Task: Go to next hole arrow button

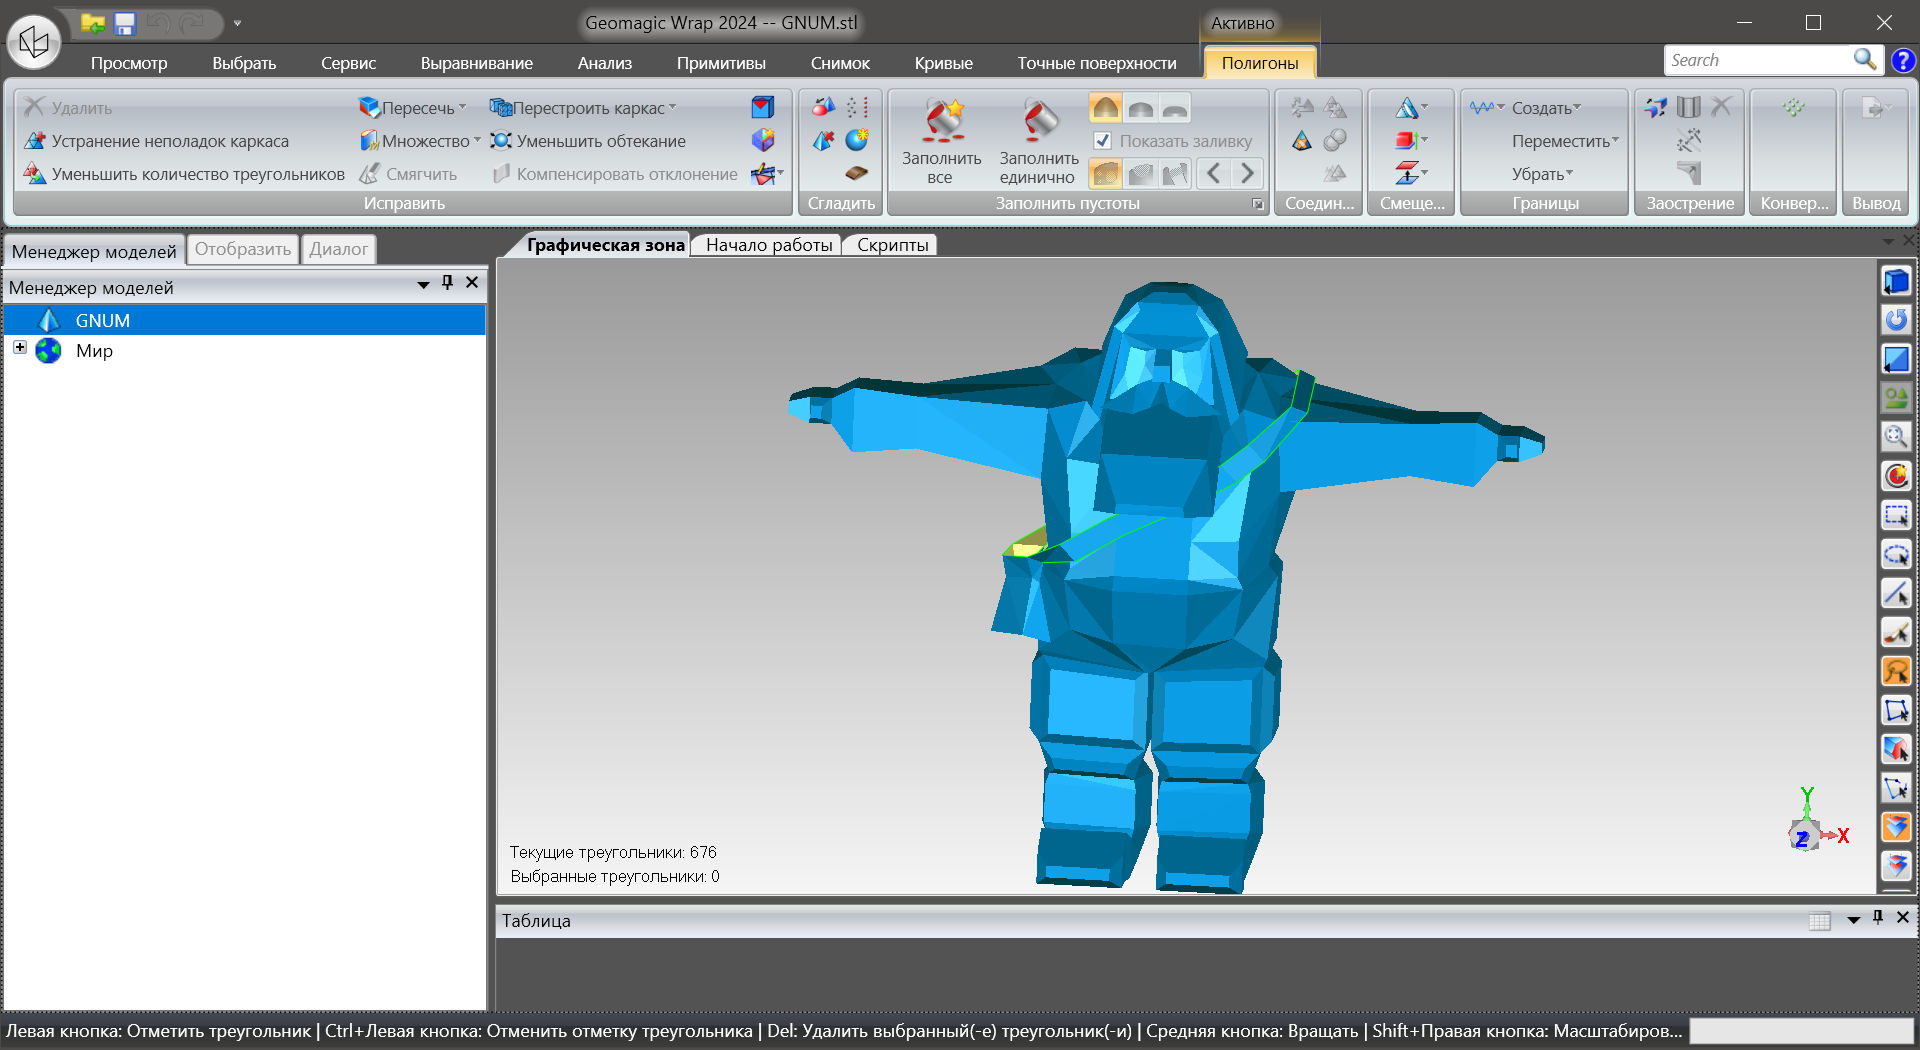Action: tap(1247, 173)
